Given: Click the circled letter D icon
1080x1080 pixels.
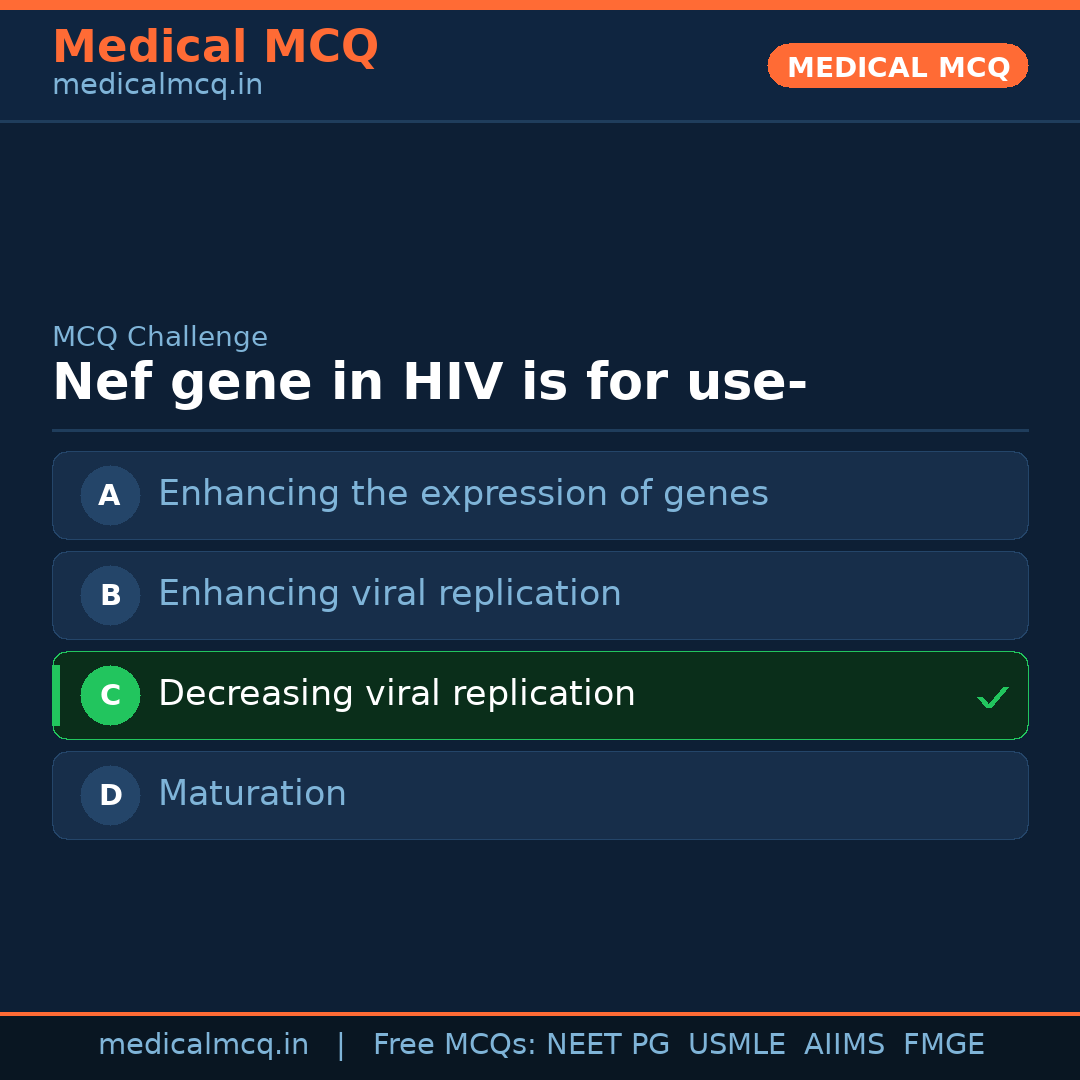Looking at the screenshot, I should pos(110,795).
